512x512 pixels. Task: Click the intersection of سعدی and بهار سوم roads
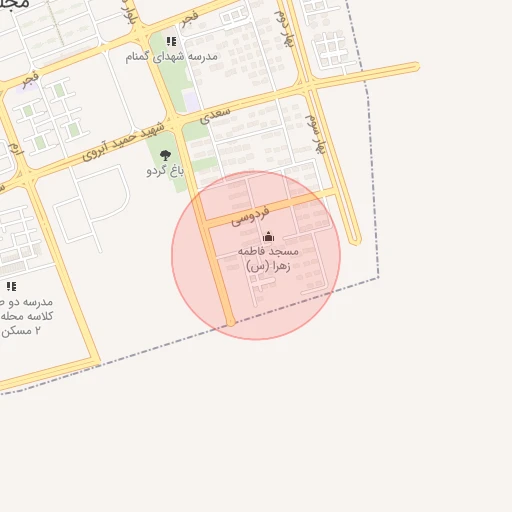pyautogui.click(x=307, y=85)
